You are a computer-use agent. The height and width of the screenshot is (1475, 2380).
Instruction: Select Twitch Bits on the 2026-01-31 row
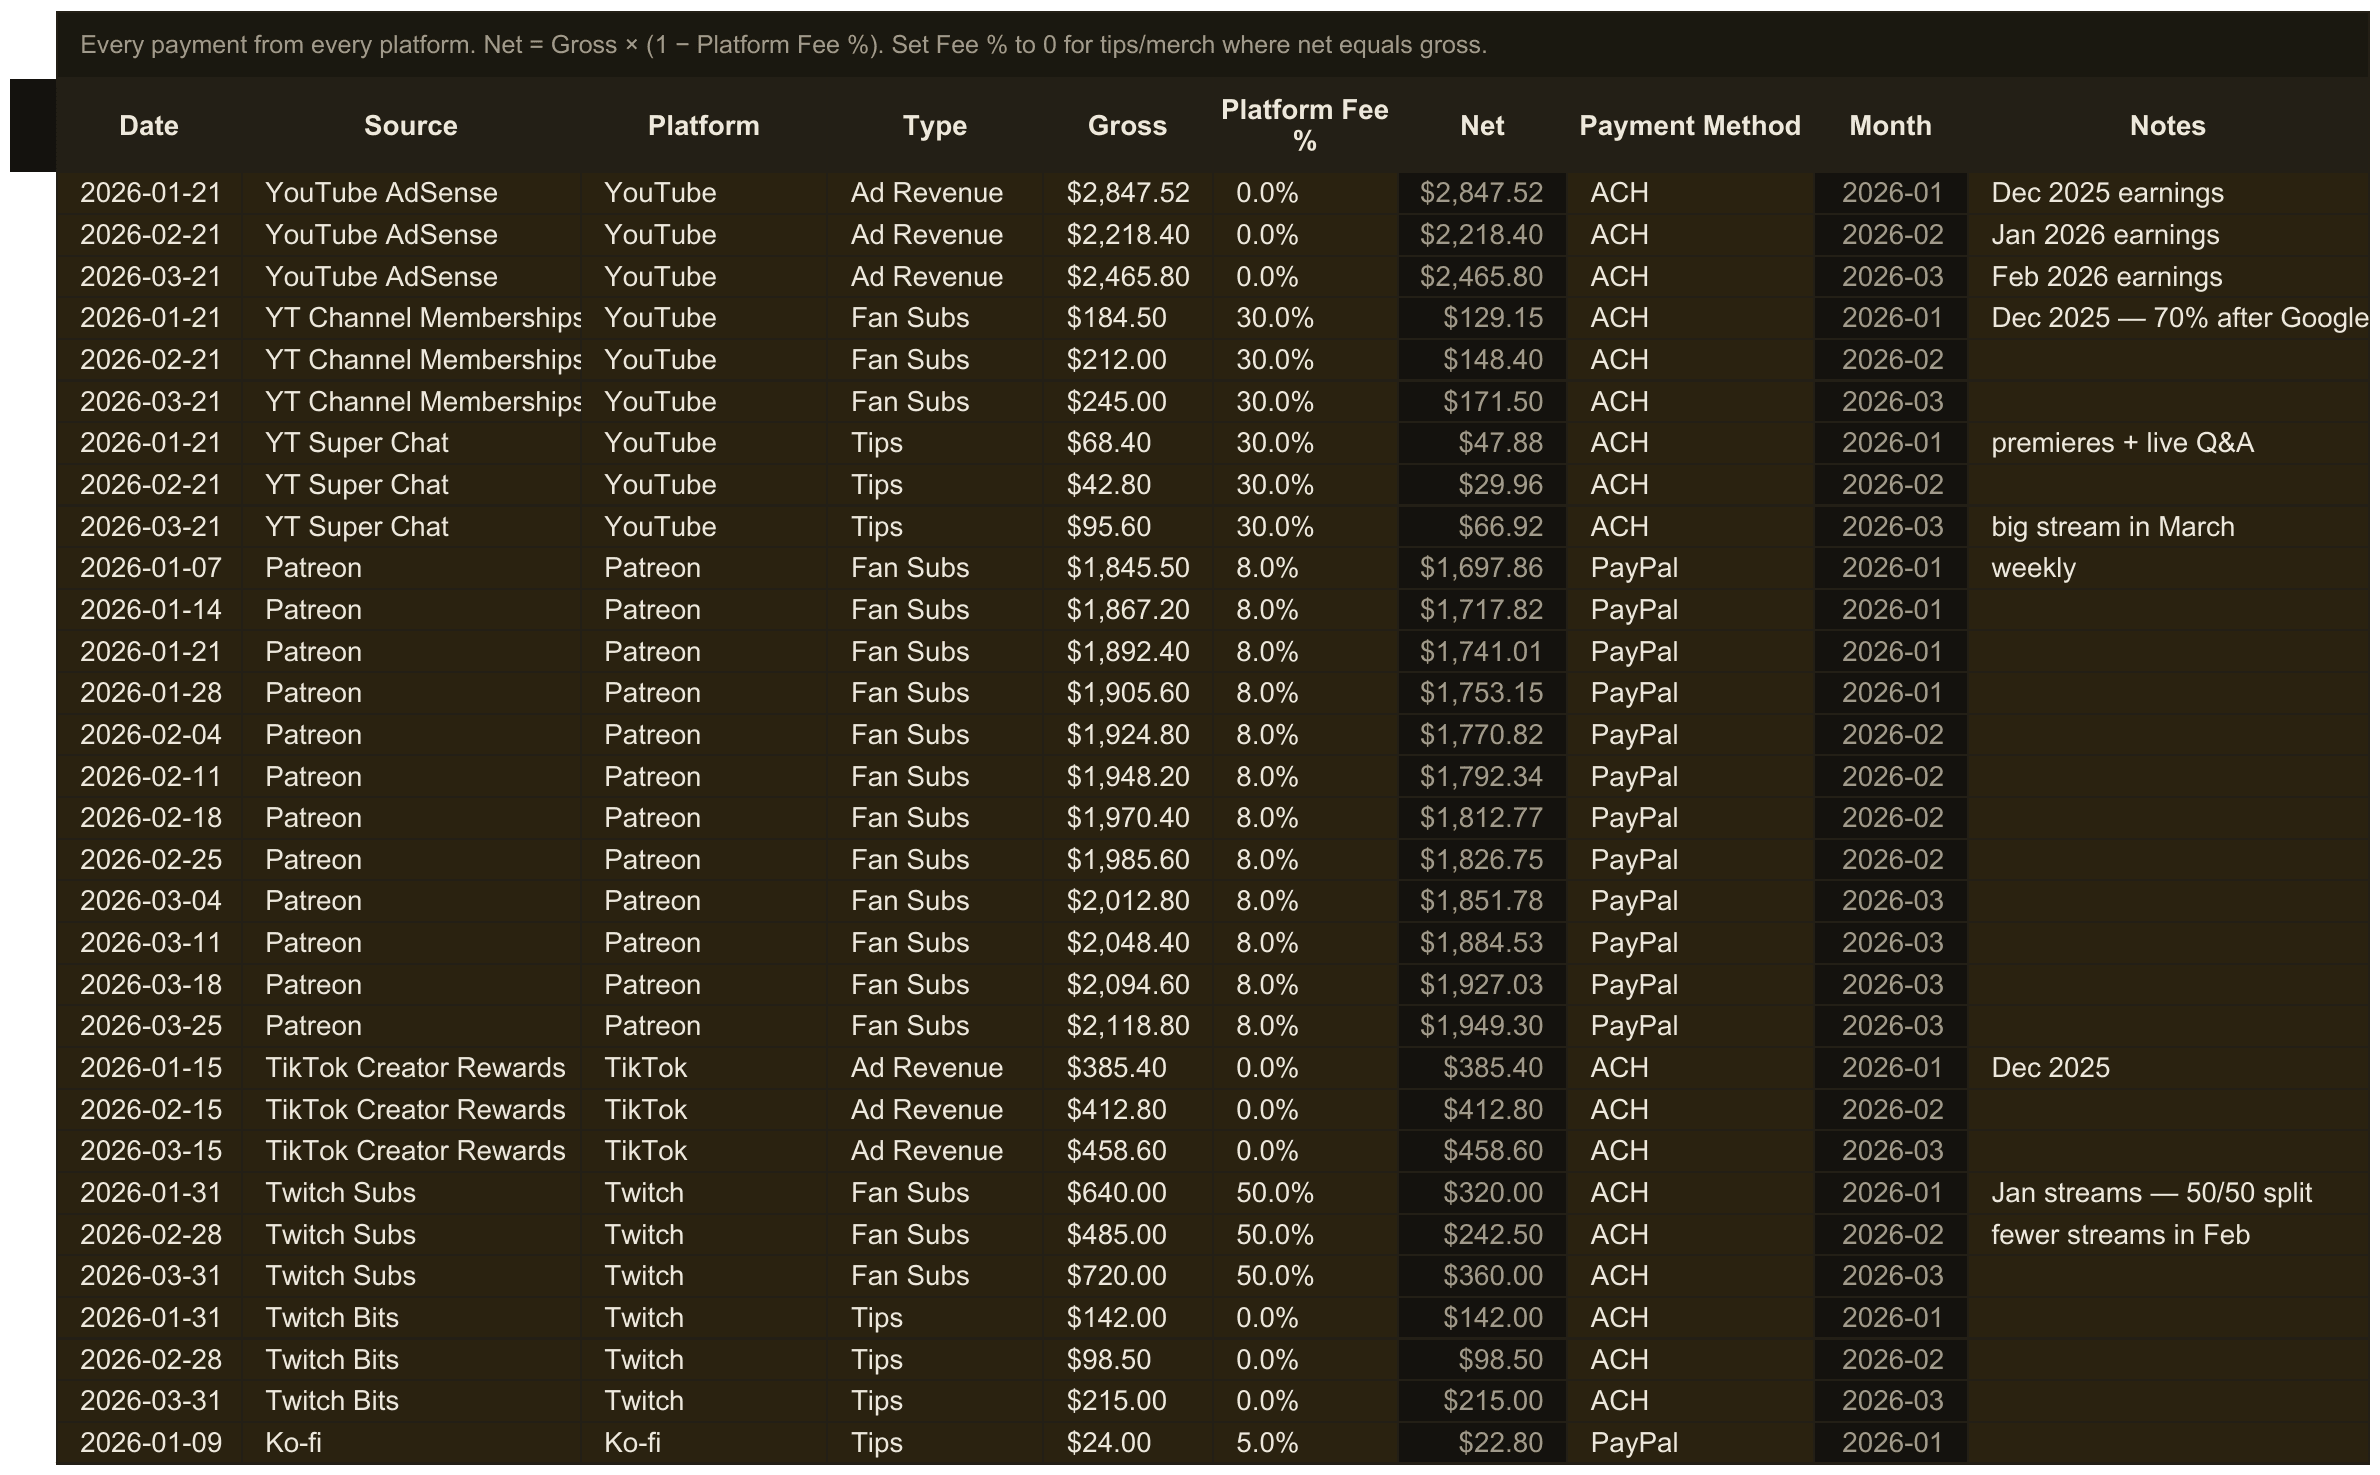(x=411, y=1318)
